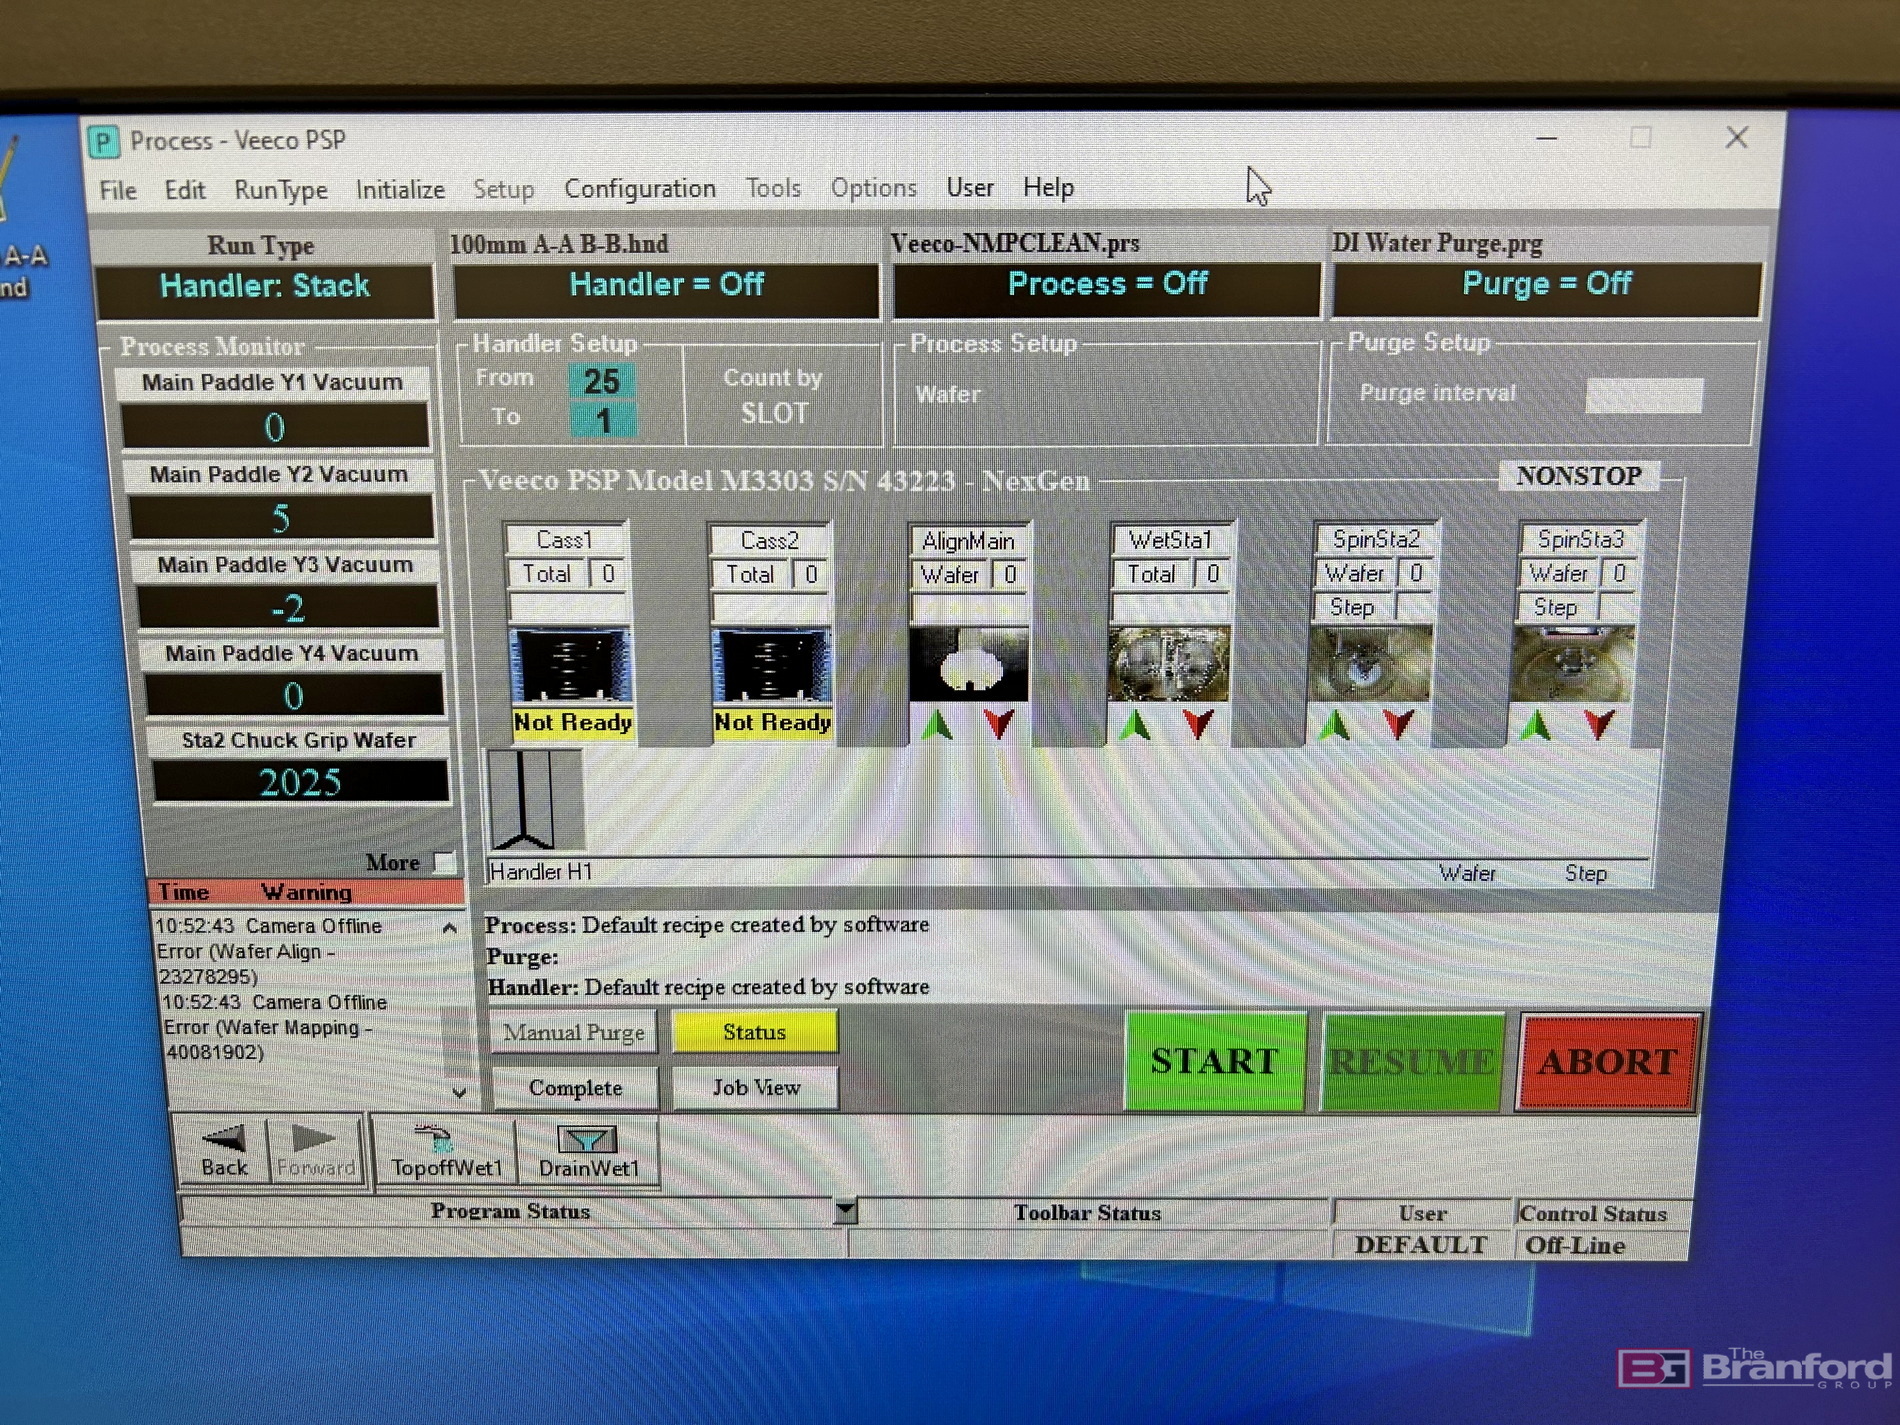Viewport: 1900px width, 1425px height.
Task: Click the green up arrow under AlignMain
Action: point(937,726)
